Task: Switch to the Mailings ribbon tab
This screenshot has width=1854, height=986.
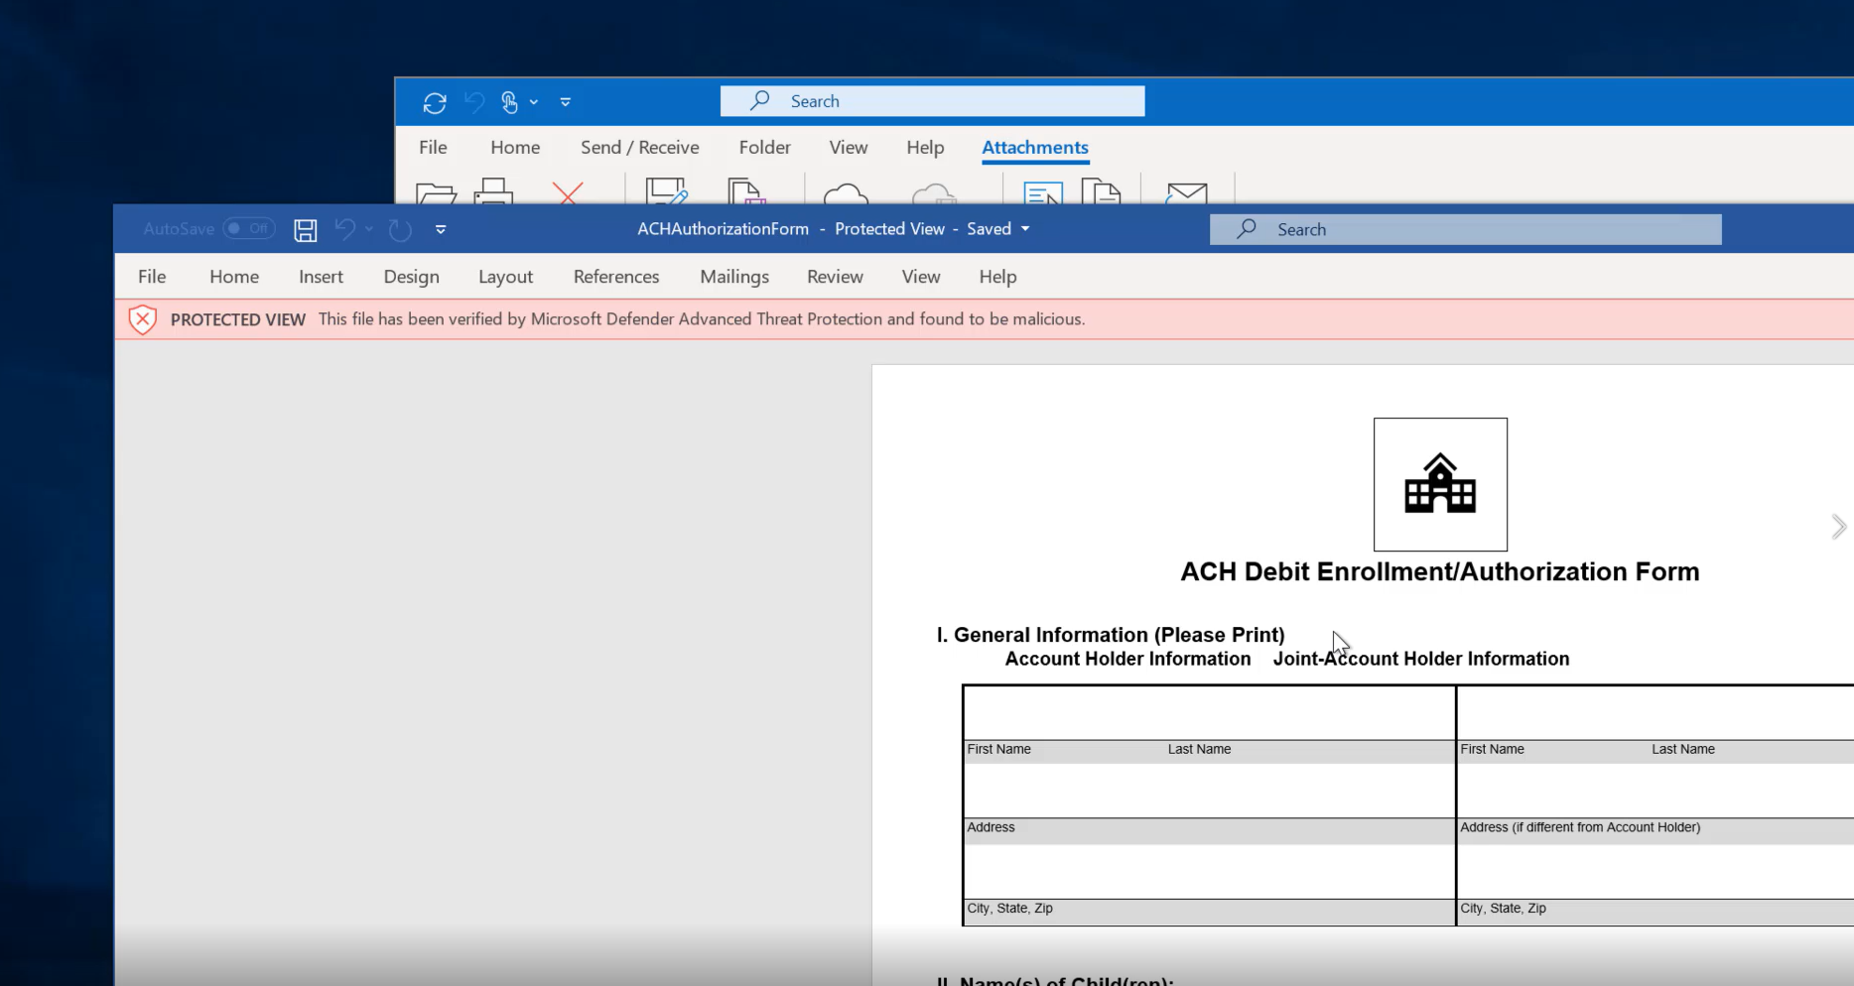Action: tap(733, 276)
